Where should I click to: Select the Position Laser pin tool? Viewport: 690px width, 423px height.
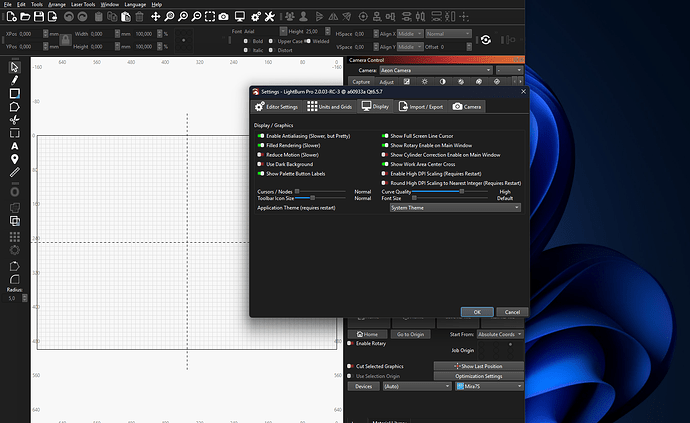(x=15, y=158)
